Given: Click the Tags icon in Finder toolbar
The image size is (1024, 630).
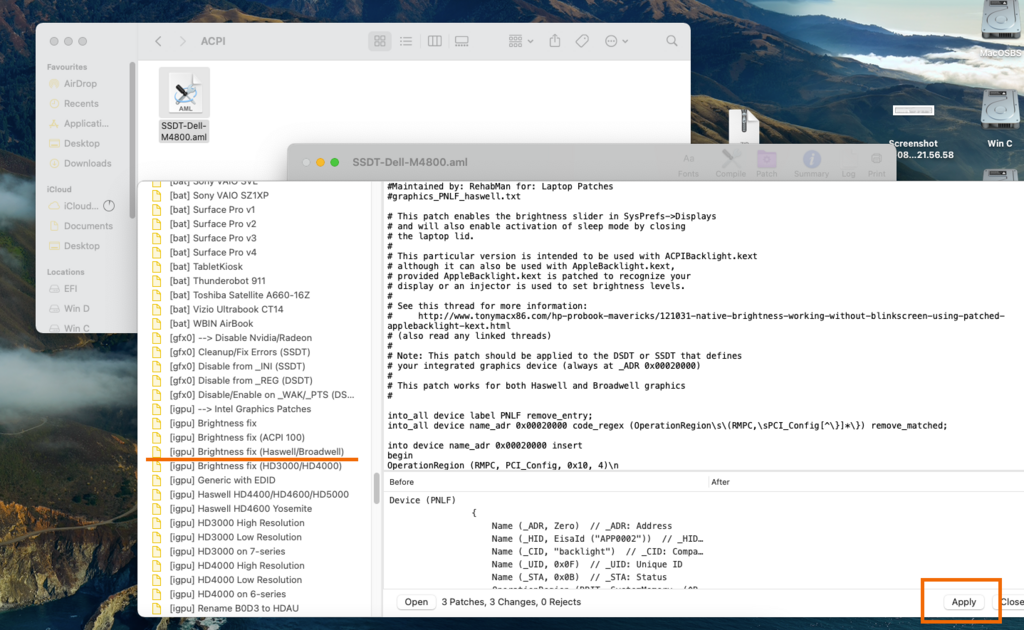Looking at the screenshot, I should 582,41.
